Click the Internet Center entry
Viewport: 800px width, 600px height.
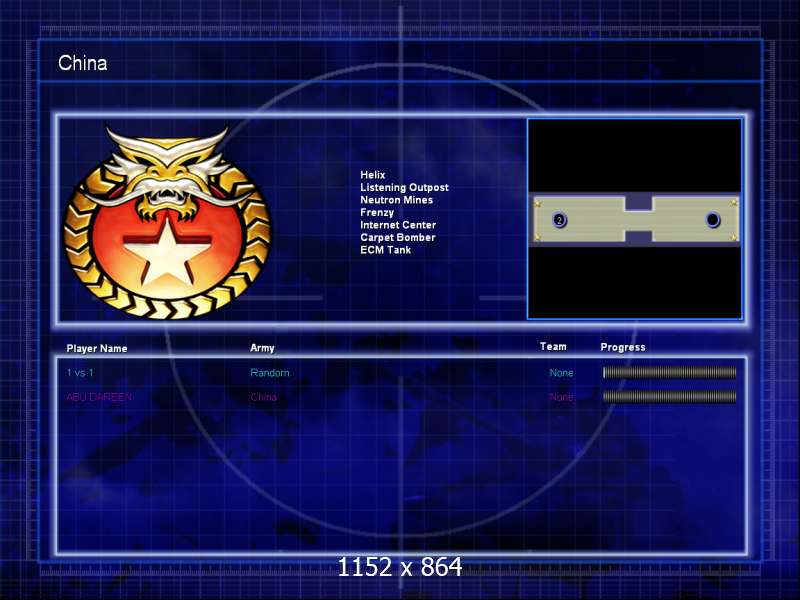(x=398, y=225)
